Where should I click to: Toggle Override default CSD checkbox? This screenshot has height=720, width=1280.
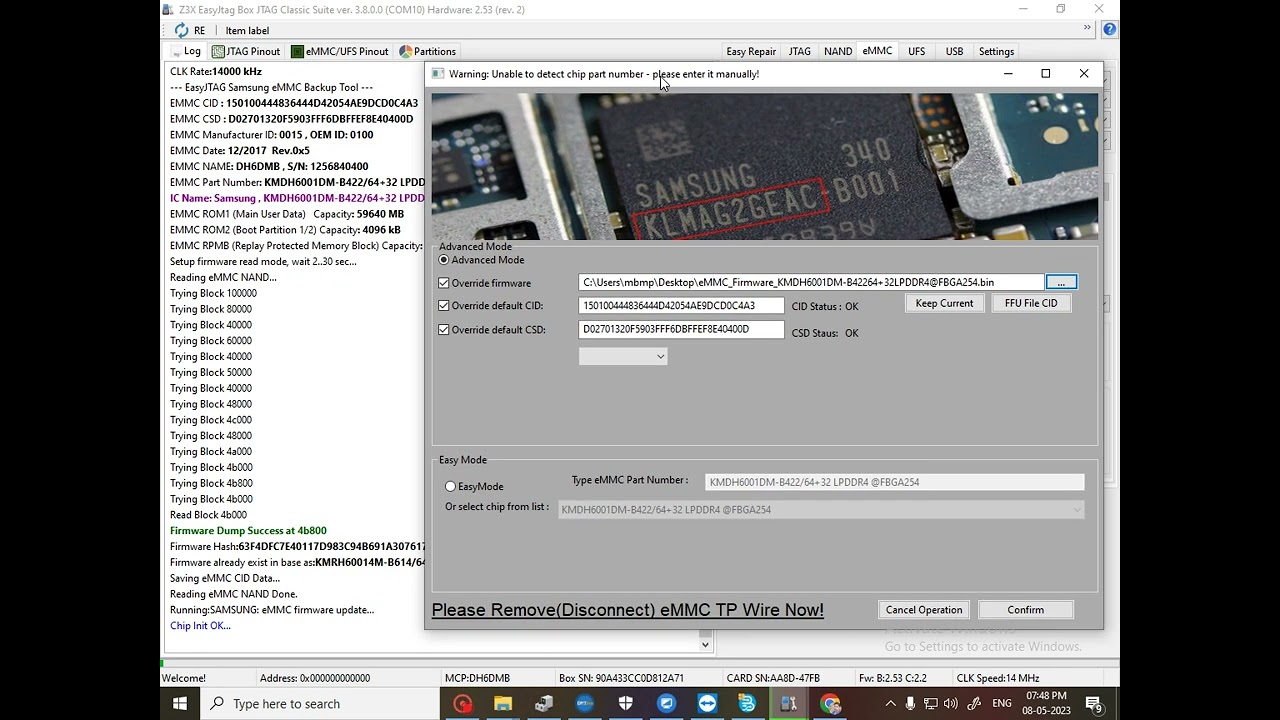pyautogui.click(x=444, y=330)
